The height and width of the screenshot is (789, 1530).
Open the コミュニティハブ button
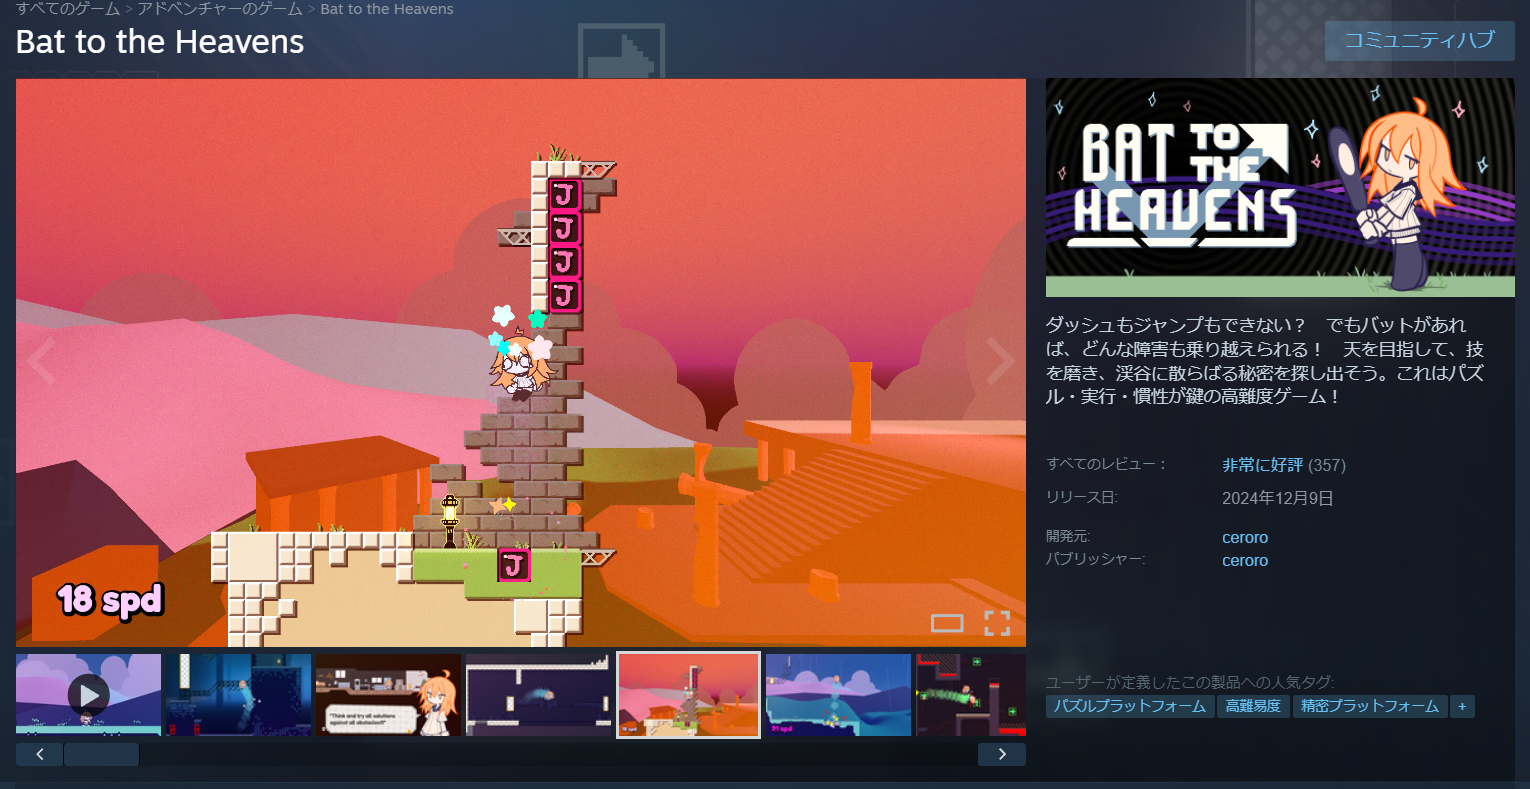(x=1419, y=41)
